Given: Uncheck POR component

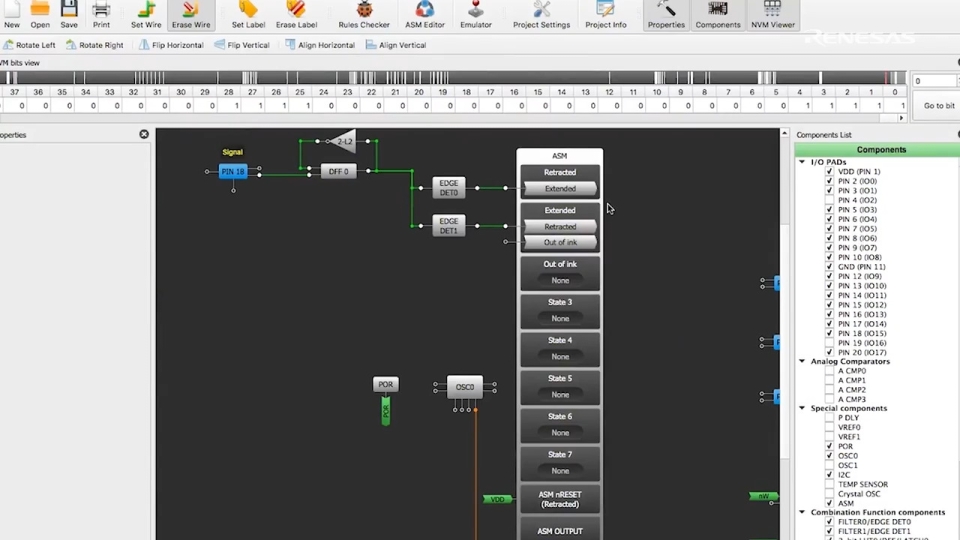Looking at the screenshot, I should pyautogui.click(x=829, y=446).
